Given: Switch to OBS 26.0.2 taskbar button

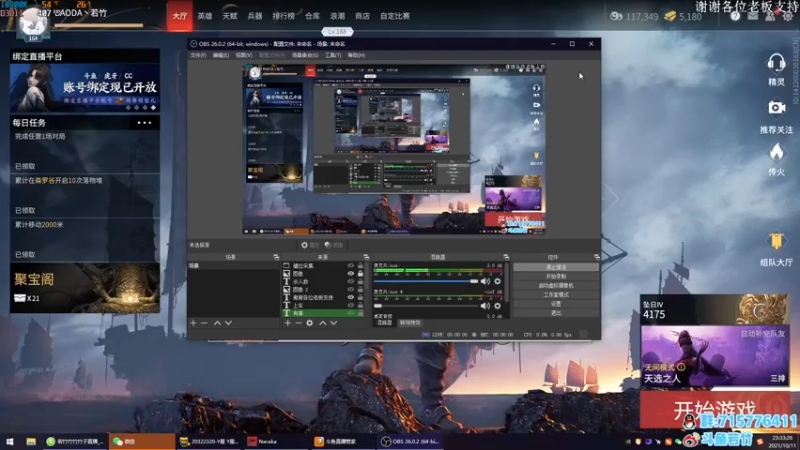Looking at the screenshot, I should click(x=411, y=441).
